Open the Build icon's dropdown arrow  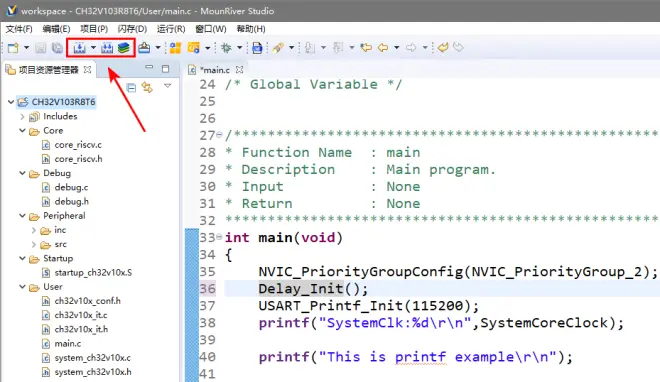(93, 48)
